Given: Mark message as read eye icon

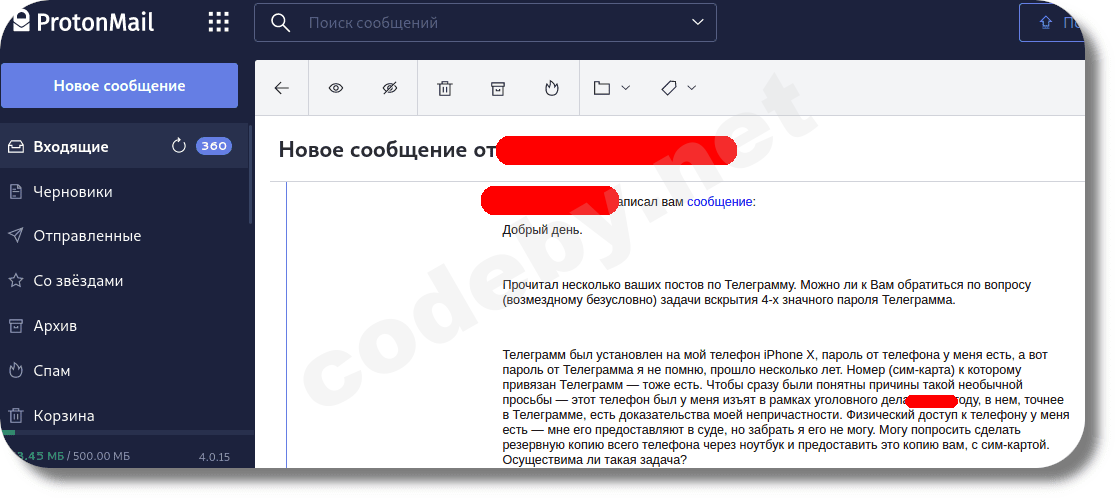Looking at the screenshot, I should click(x=336, y=88).
